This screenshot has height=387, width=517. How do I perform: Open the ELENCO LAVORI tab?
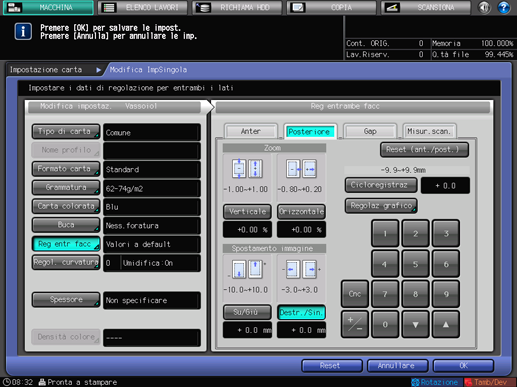point(143,7)
